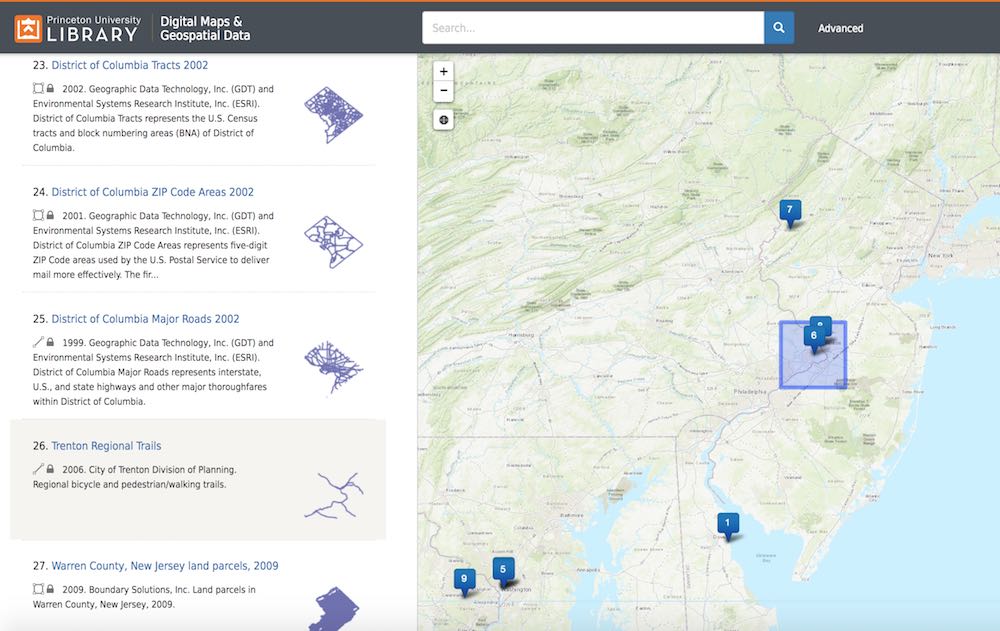The height and width of the screenshot is (631, 1000).
Task: Go to Digital Maps & Geospatial Data home
Action: pos(205,28)
